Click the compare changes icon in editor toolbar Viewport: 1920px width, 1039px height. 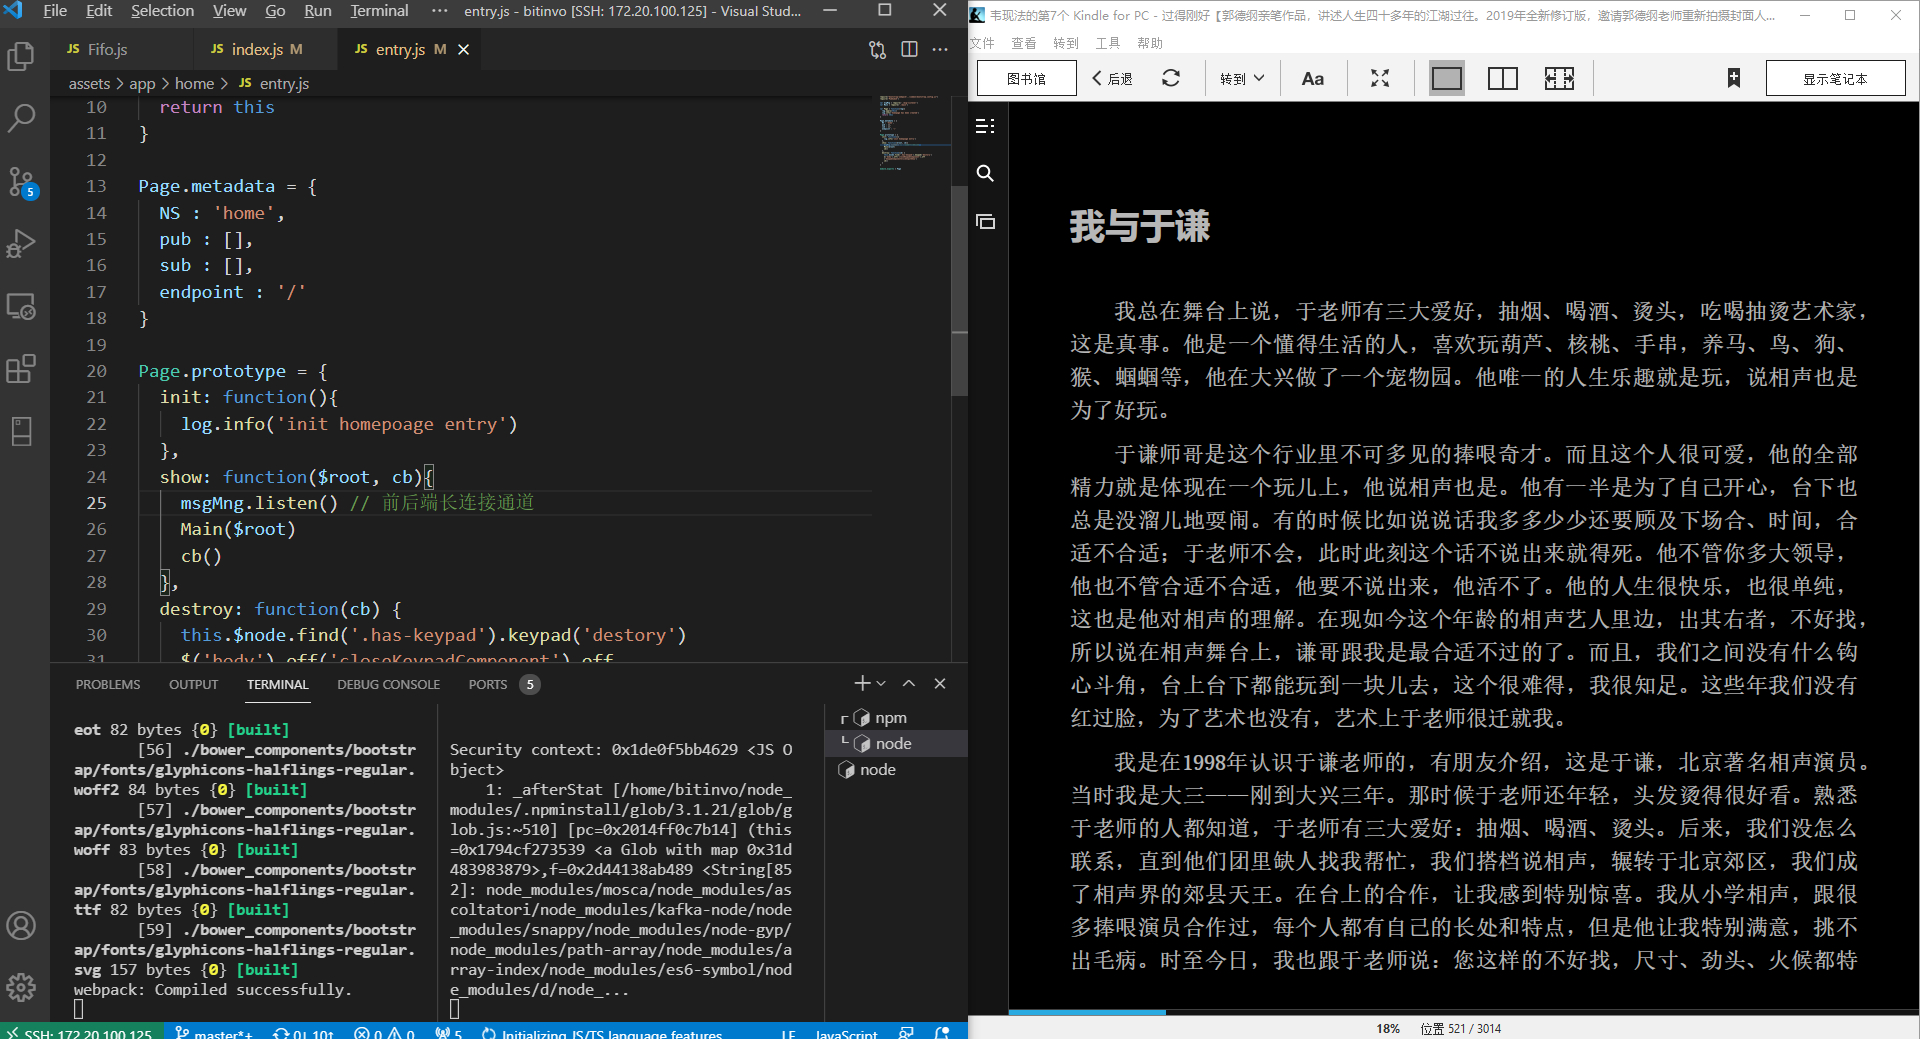(877, 49)
